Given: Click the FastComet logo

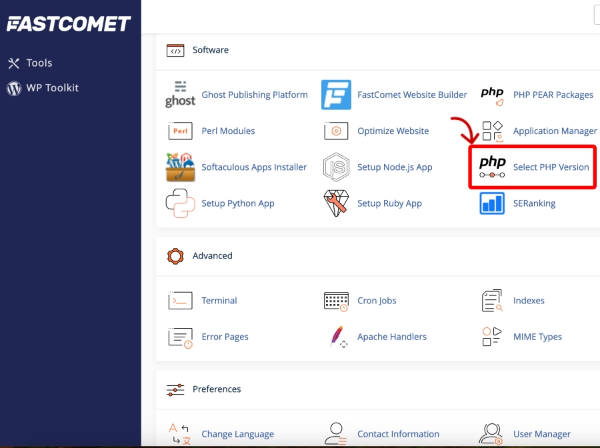Looking at the screenshot, I should point(68,24).
